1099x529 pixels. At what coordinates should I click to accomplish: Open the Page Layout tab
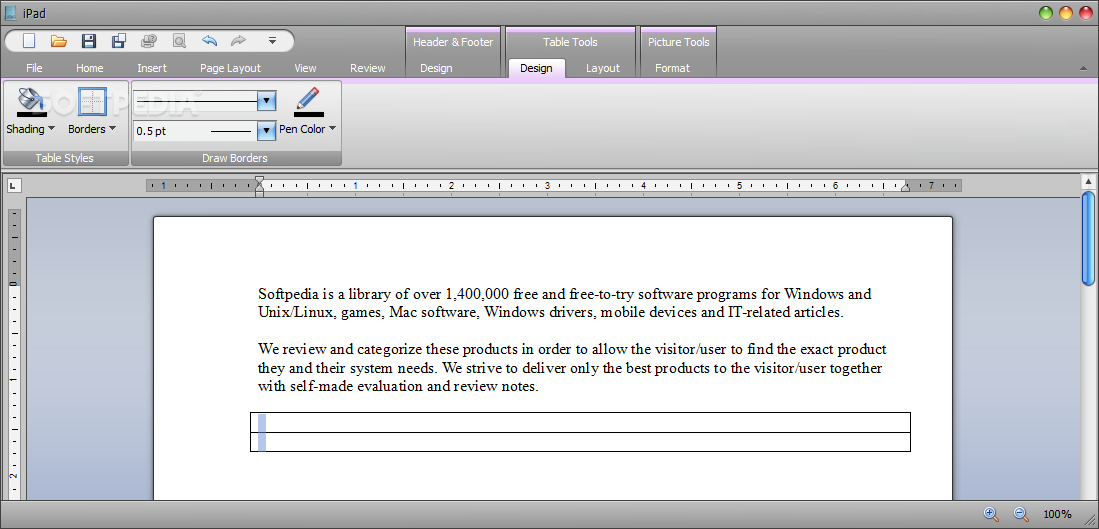(231, 68)
